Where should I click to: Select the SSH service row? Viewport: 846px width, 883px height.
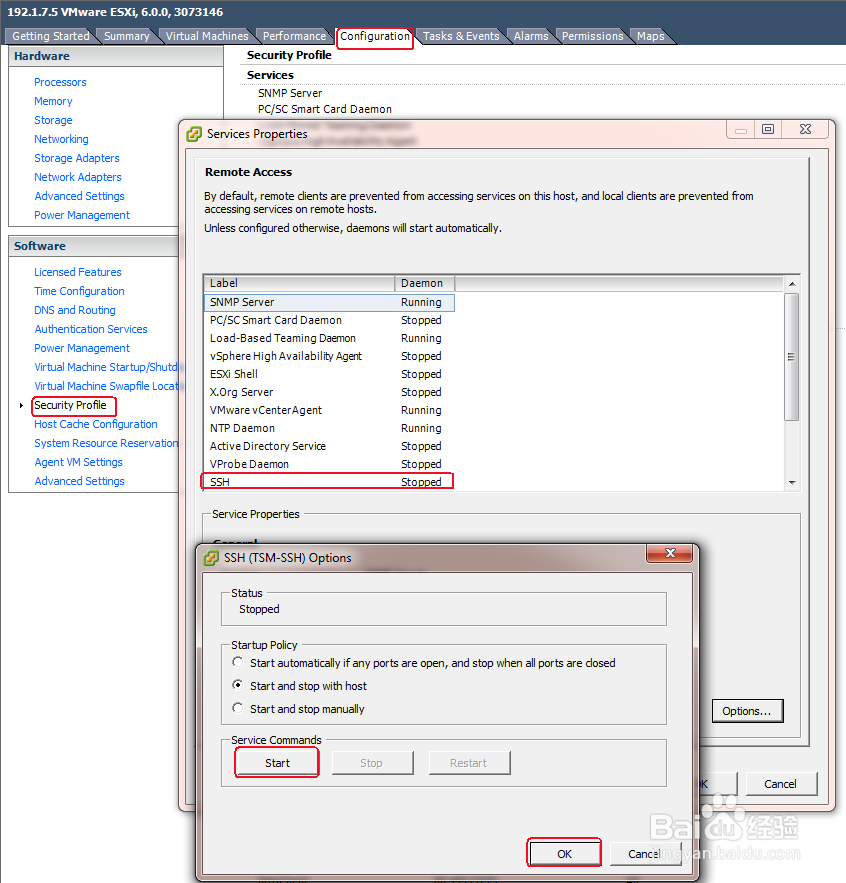[x=327, y=482]
